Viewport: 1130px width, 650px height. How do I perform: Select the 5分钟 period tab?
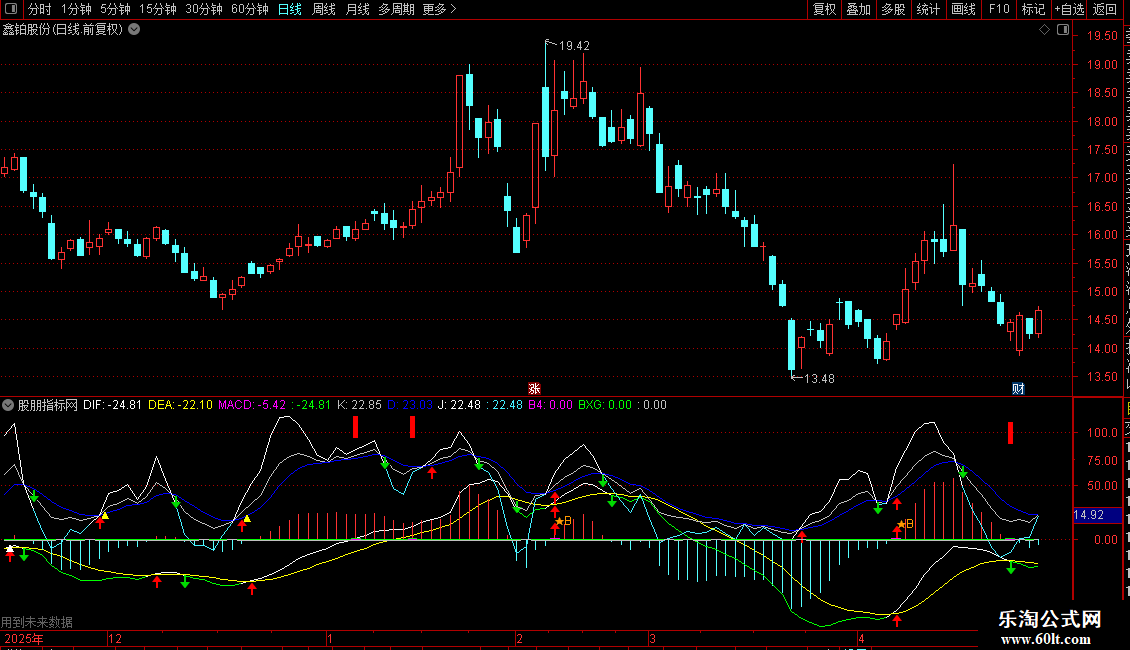pyautogui.click(x=115, y=9)
